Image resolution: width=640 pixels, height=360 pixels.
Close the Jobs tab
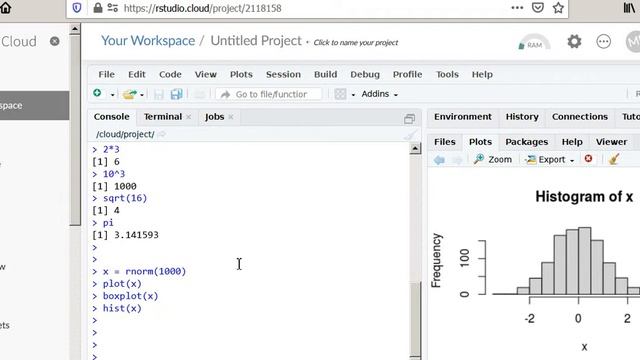231,117
